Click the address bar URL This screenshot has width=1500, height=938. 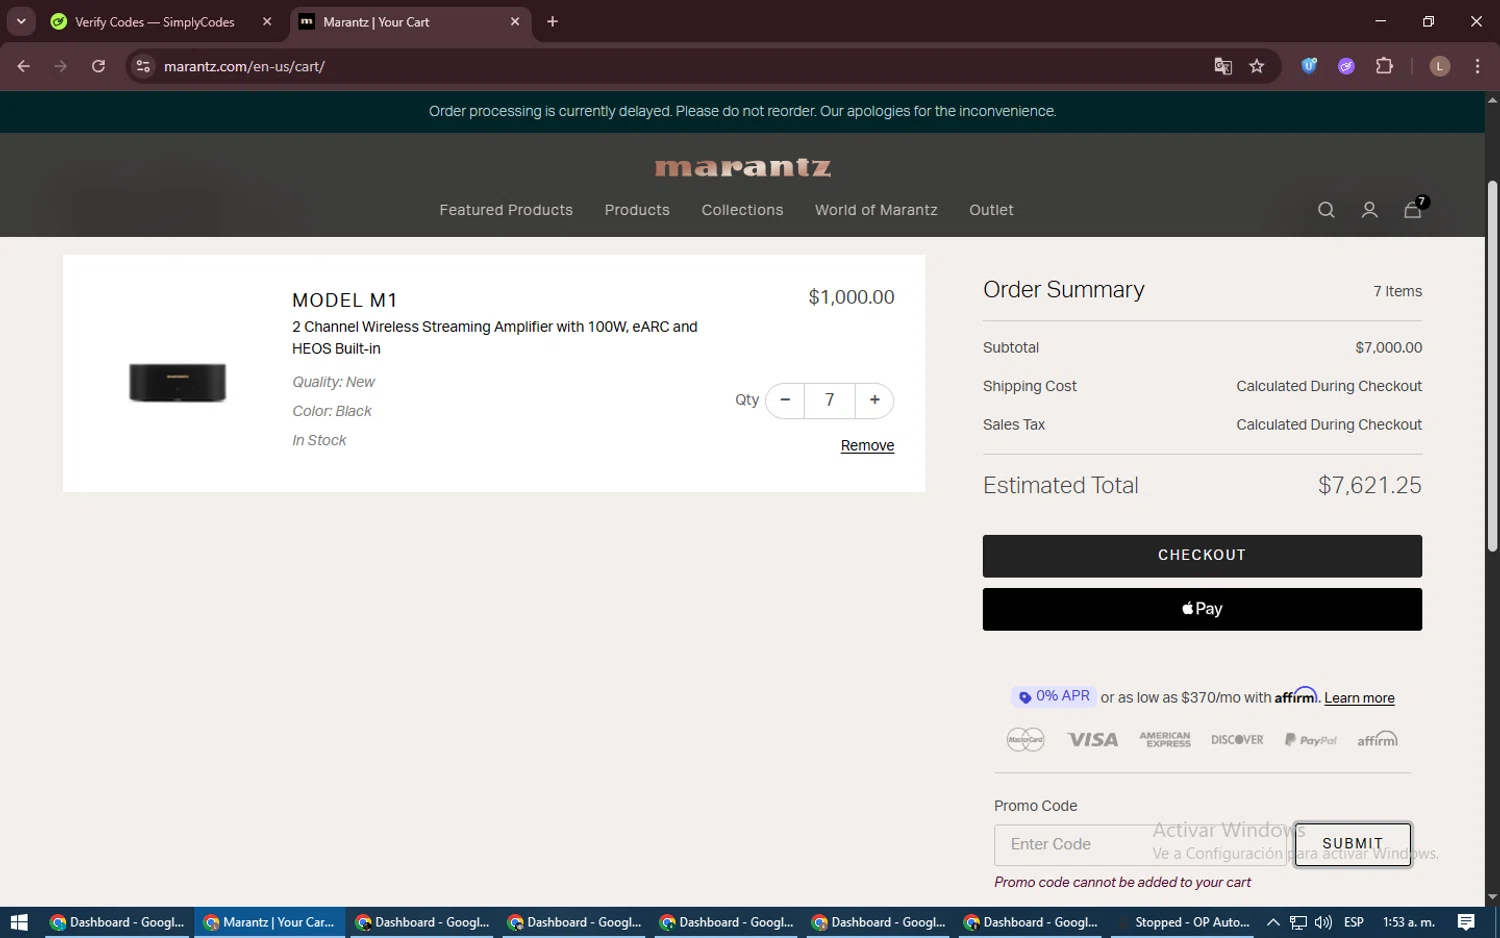tap(244, 67)
